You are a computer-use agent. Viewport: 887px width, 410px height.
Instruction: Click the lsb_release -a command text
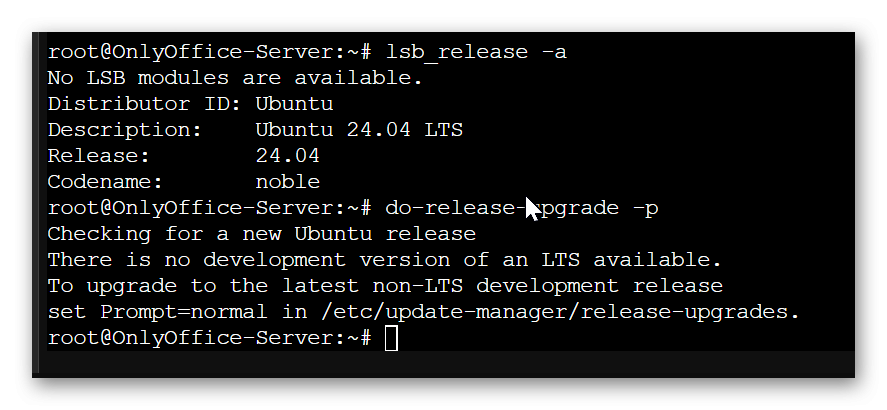pos(476,52)
